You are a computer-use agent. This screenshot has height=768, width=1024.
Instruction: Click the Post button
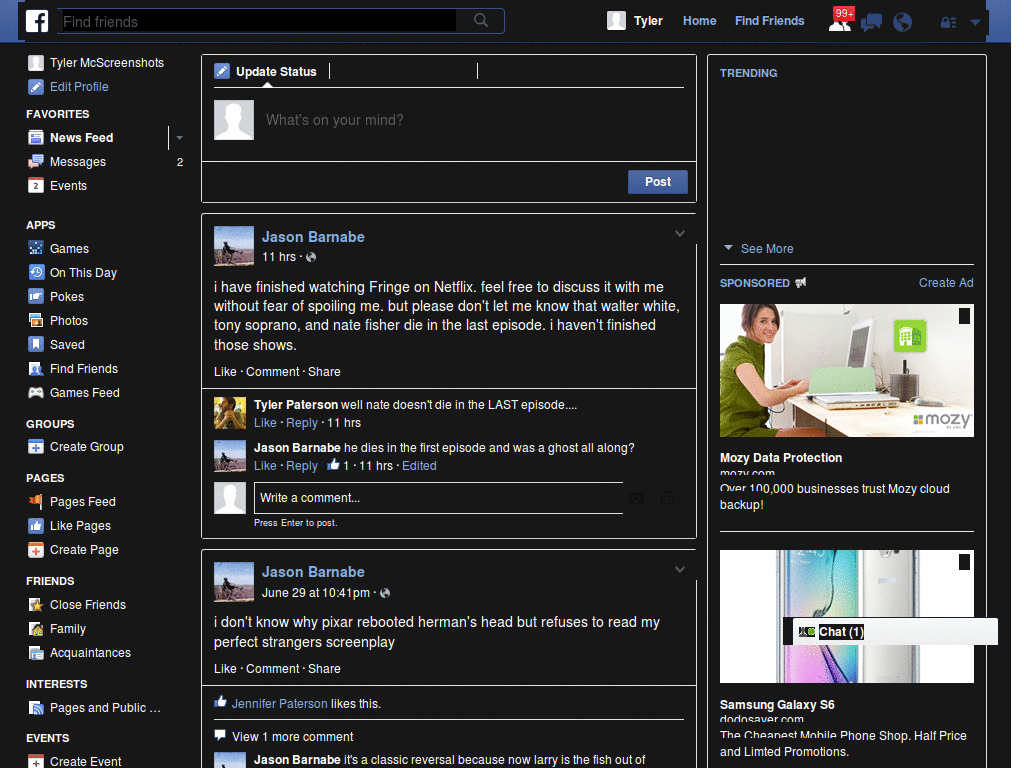658,182
